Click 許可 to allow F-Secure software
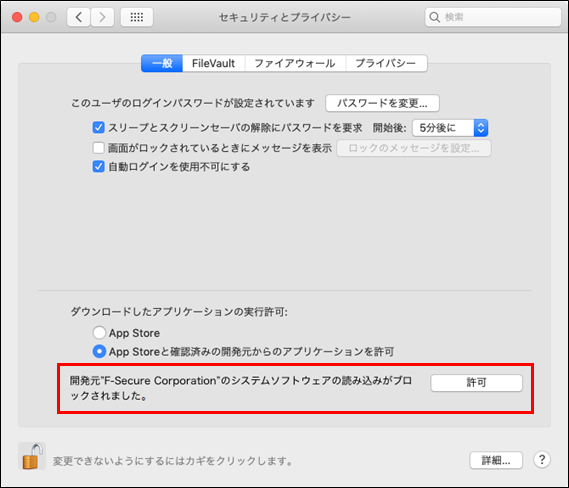The image size is (569, 488). 476,383
